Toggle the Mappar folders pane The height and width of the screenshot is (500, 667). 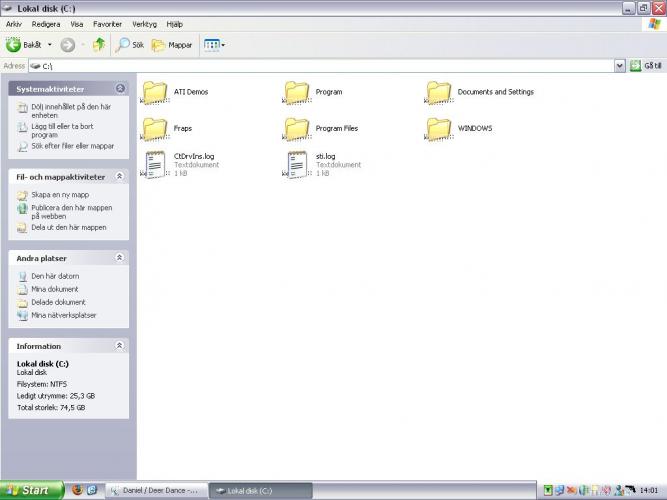click(x=172, y=45)
